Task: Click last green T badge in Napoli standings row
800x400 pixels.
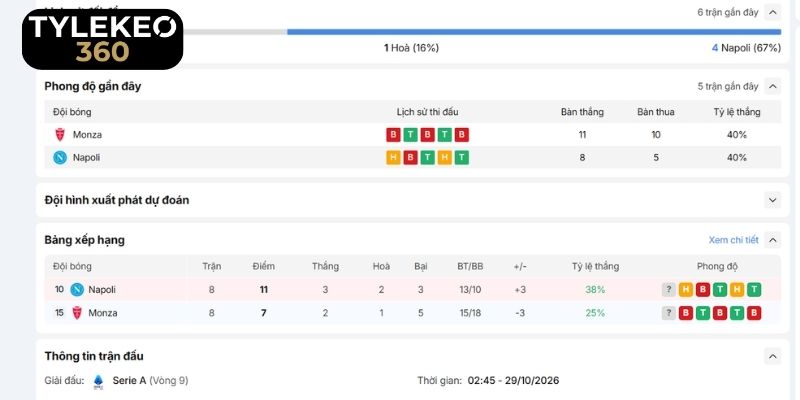Action: click(754, 290)
